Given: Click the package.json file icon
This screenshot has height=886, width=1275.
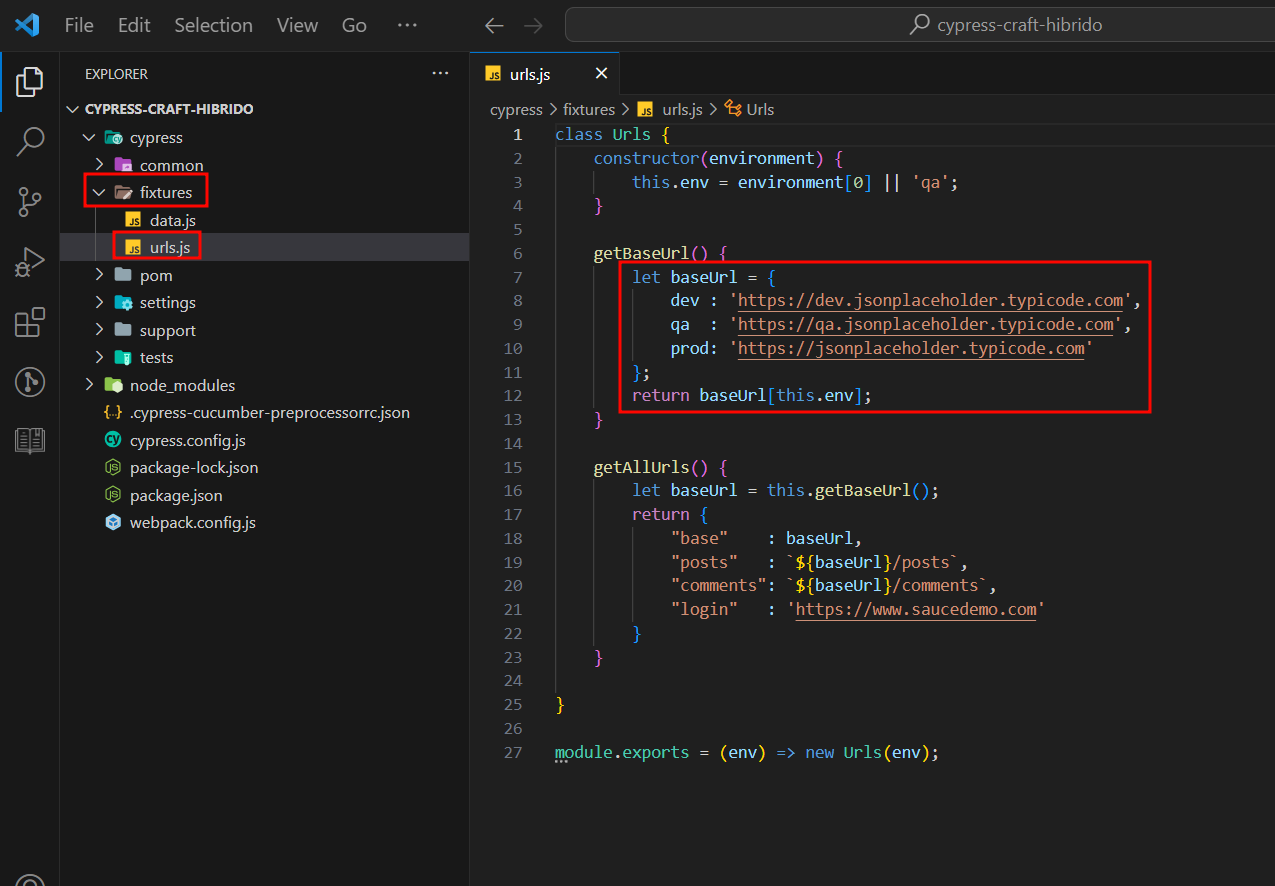Looking at the screenshot, I should (113, 495).
